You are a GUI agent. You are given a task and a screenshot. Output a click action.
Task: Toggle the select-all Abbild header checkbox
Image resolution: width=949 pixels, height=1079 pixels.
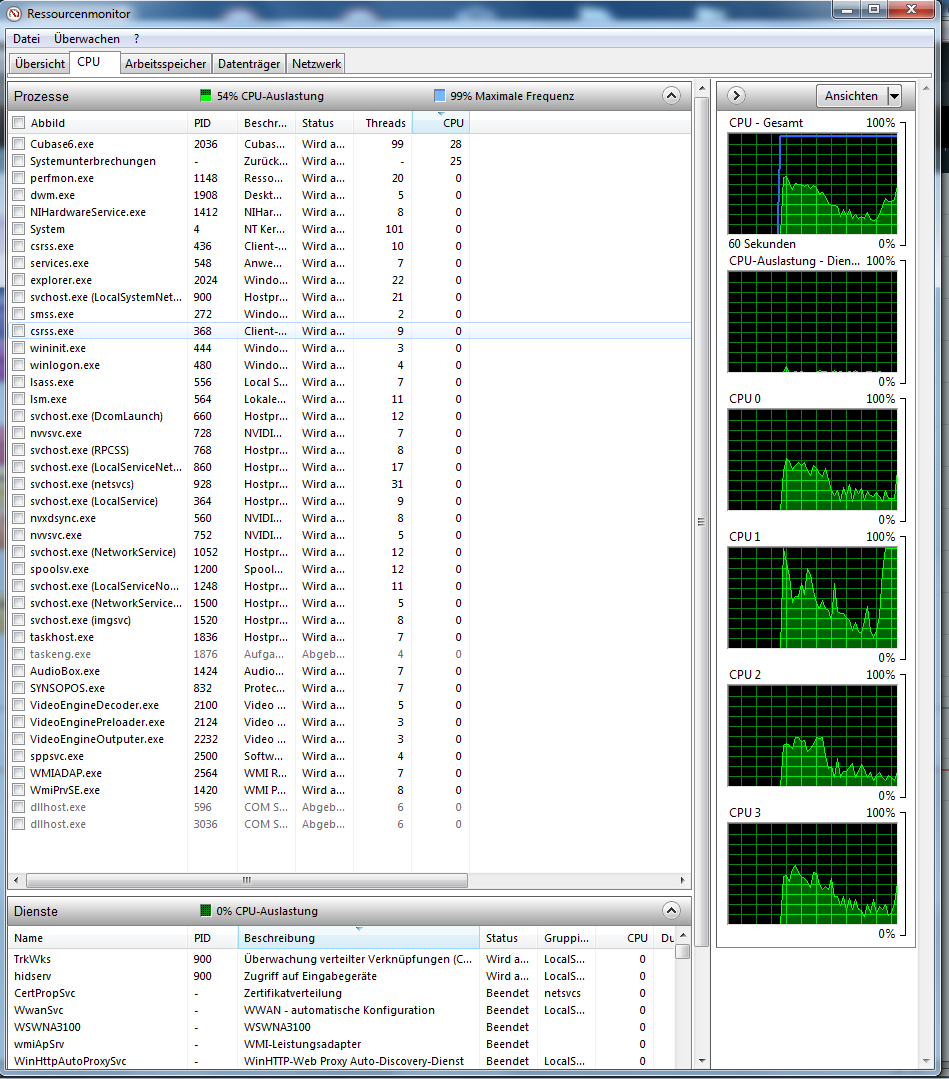click(18, 123)
